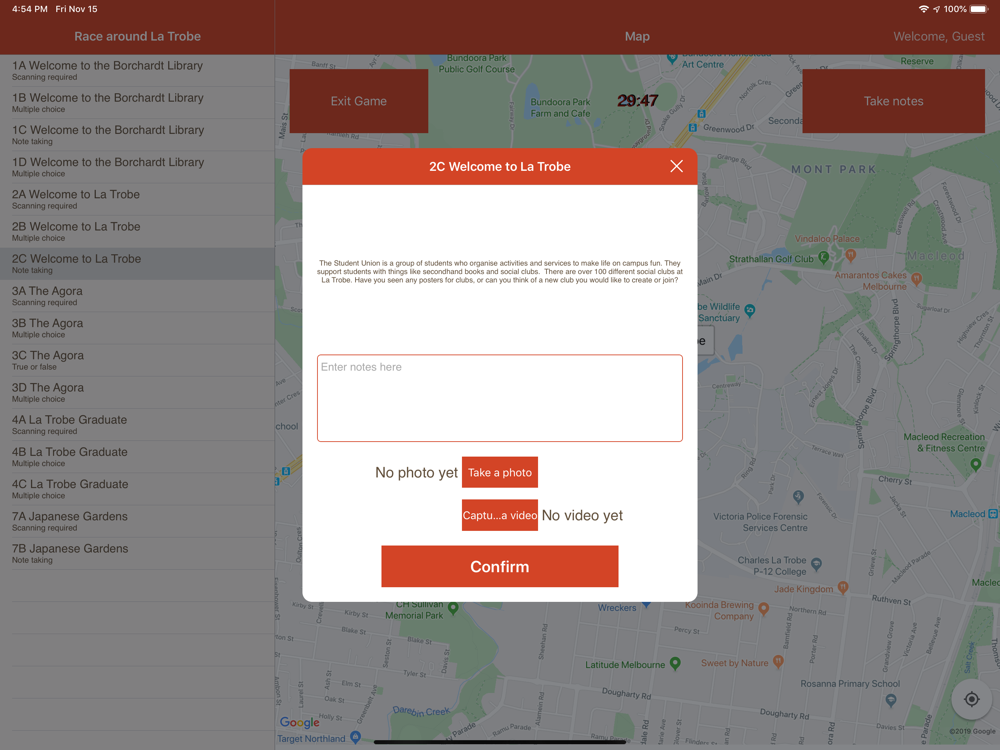Open task 4C La Trobe Graduate

coord(137,489)
